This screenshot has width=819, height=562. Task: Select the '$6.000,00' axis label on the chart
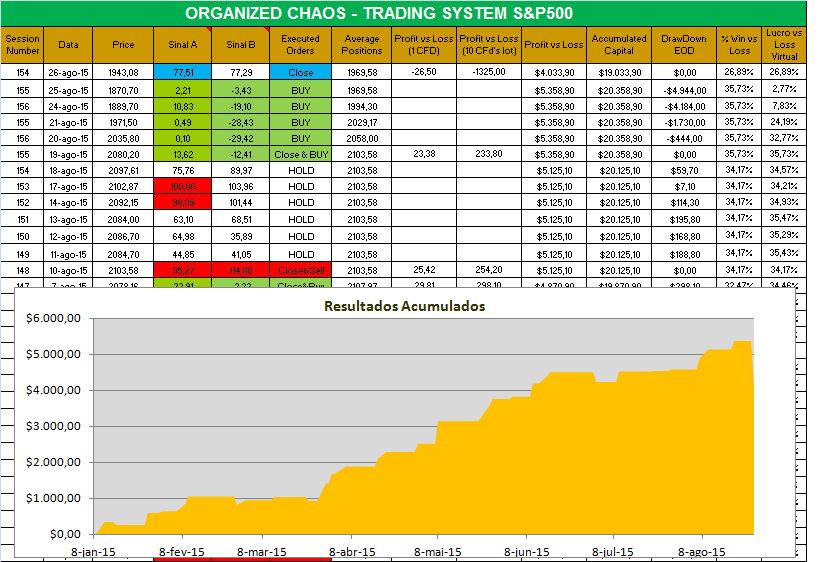(53, 318)
